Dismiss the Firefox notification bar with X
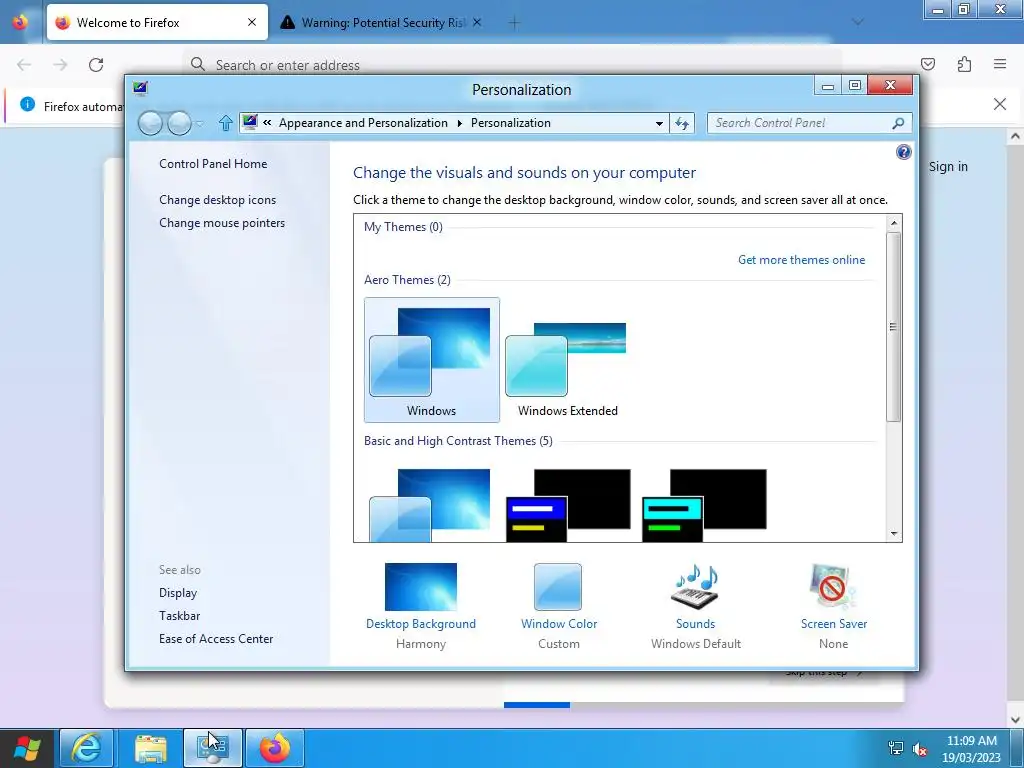 pyautogui.click(x=999, y=104)
